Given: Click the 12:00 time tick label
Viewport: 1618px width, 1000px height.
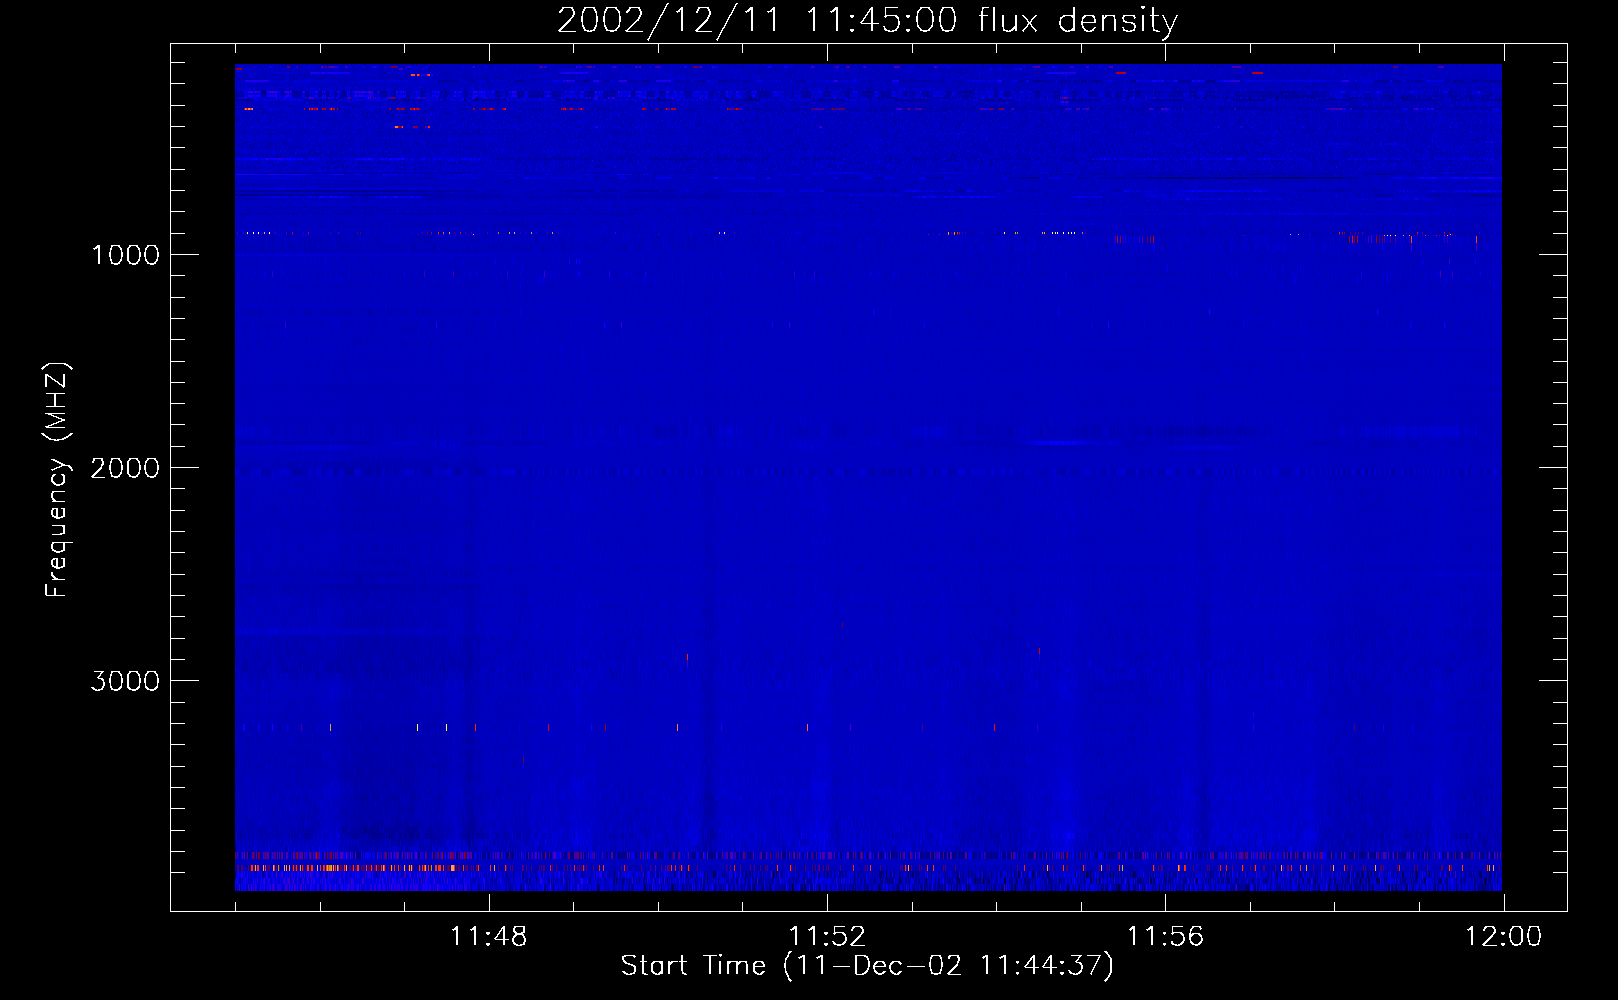Looking at the screenshot, I should click(x=1503, y=937).
